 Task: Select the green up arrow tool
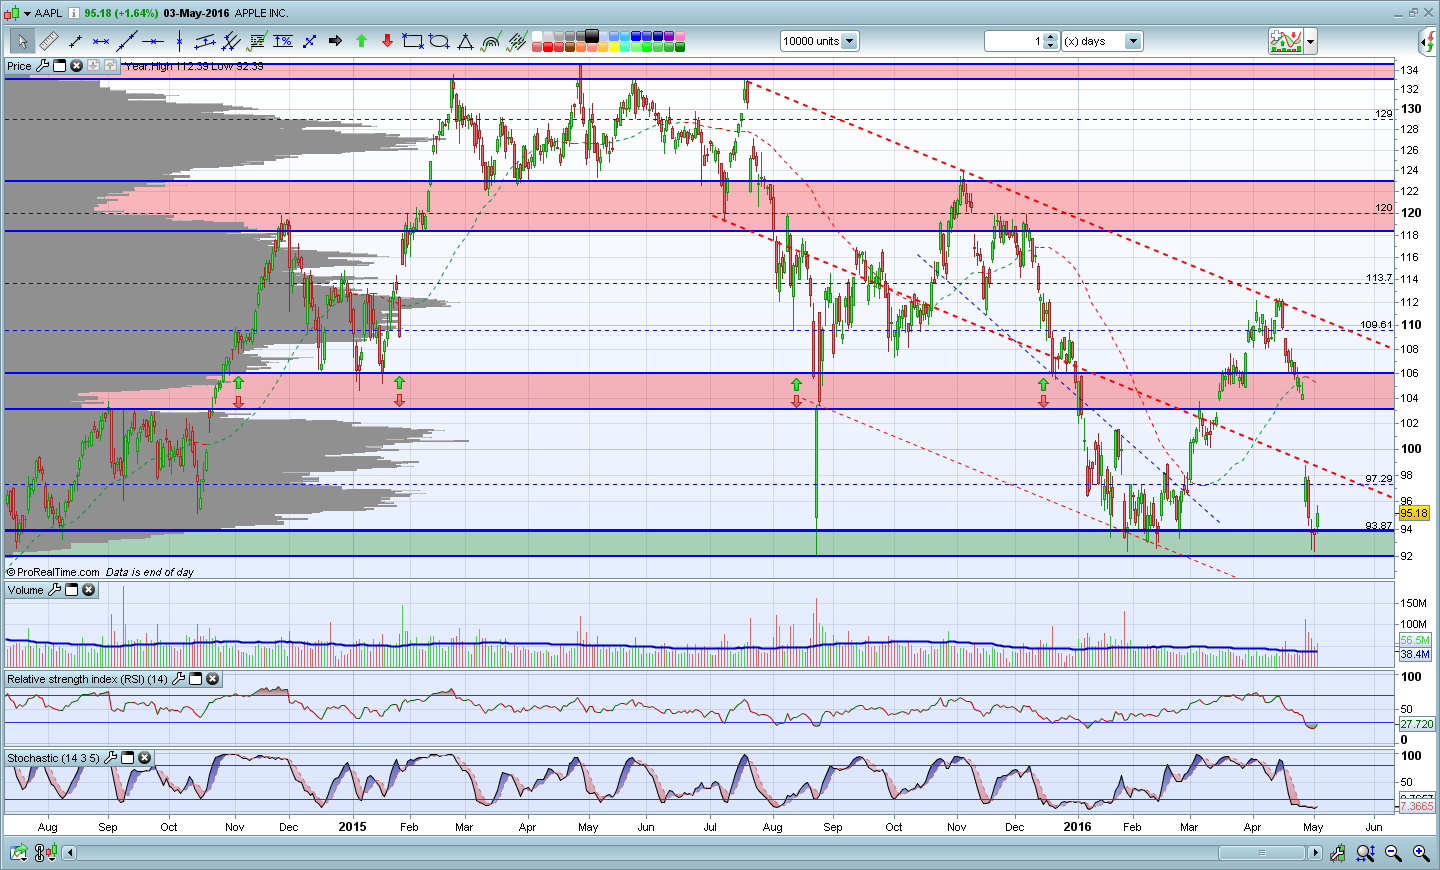pyautogui.click(x=361, y=41)
